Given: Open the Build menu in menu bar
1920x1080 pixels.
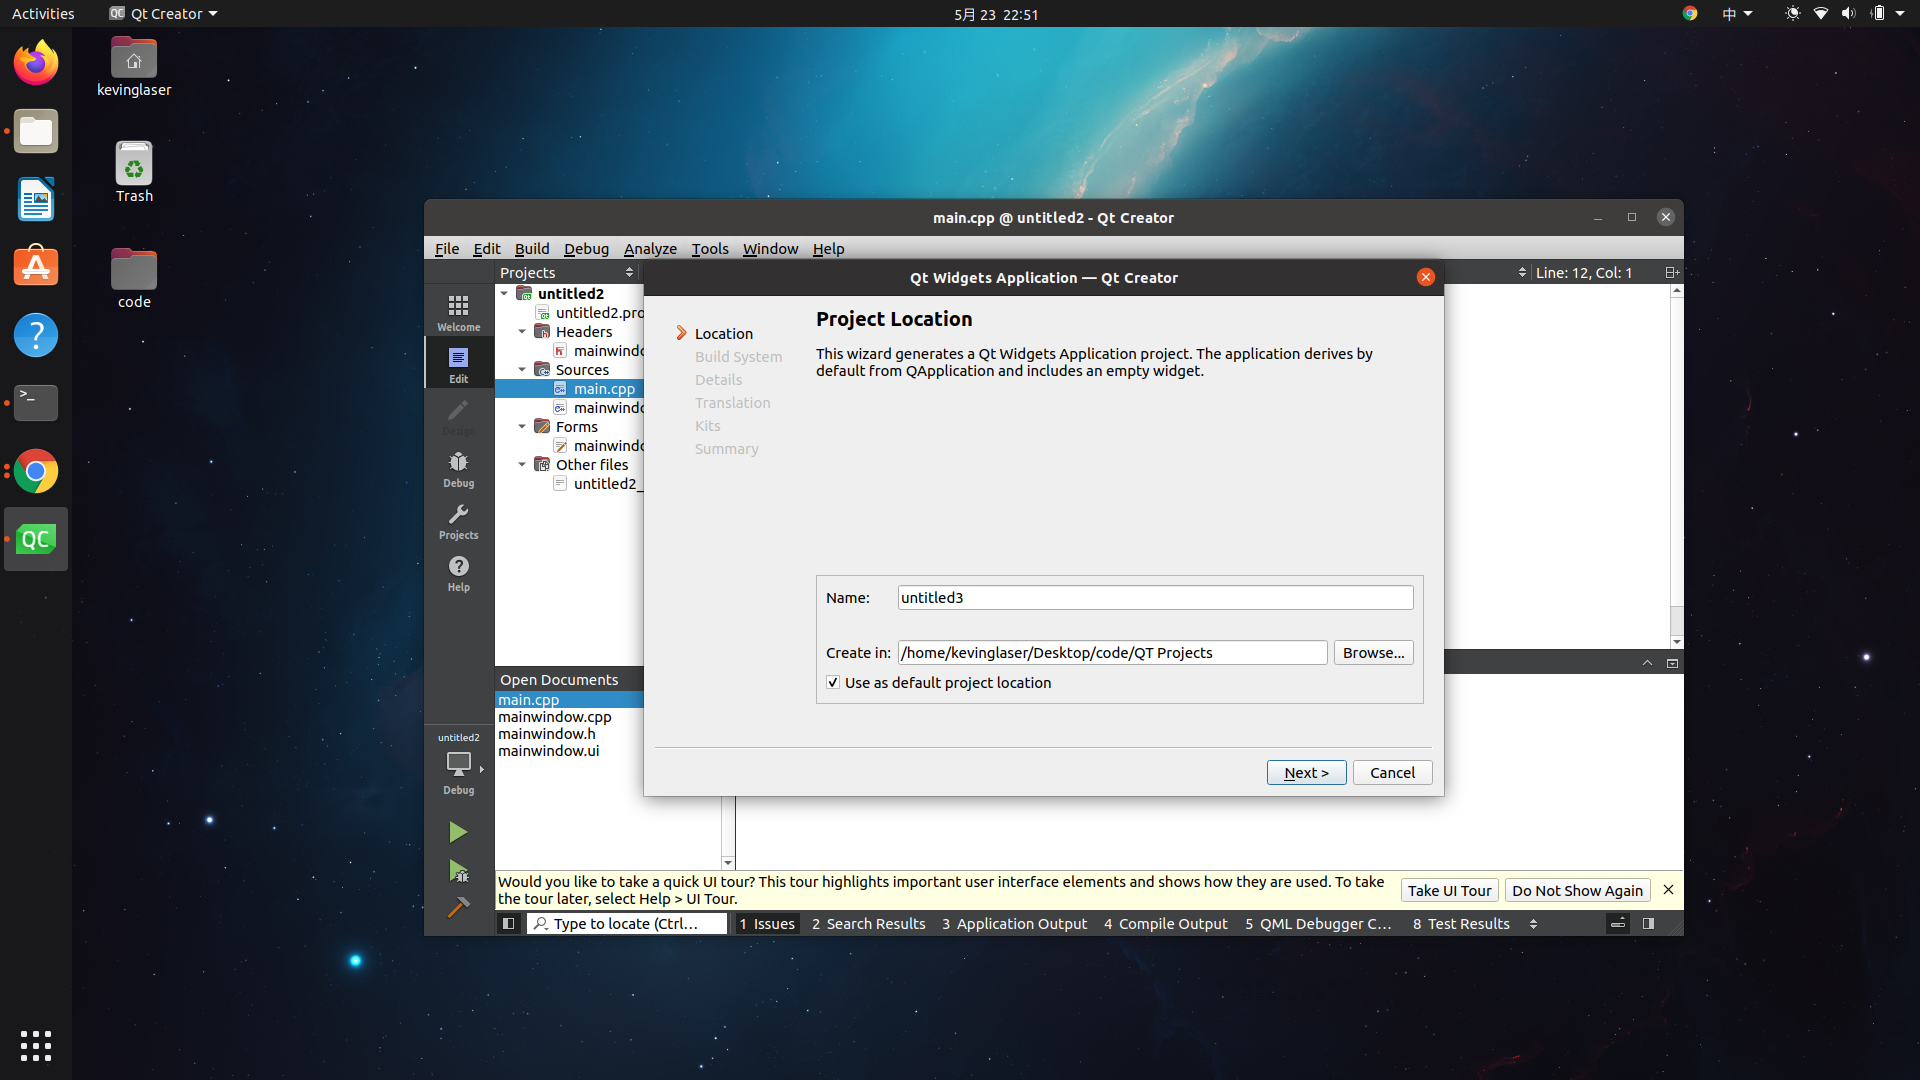Looking at the screenshot, I should [x=530, y=248].
